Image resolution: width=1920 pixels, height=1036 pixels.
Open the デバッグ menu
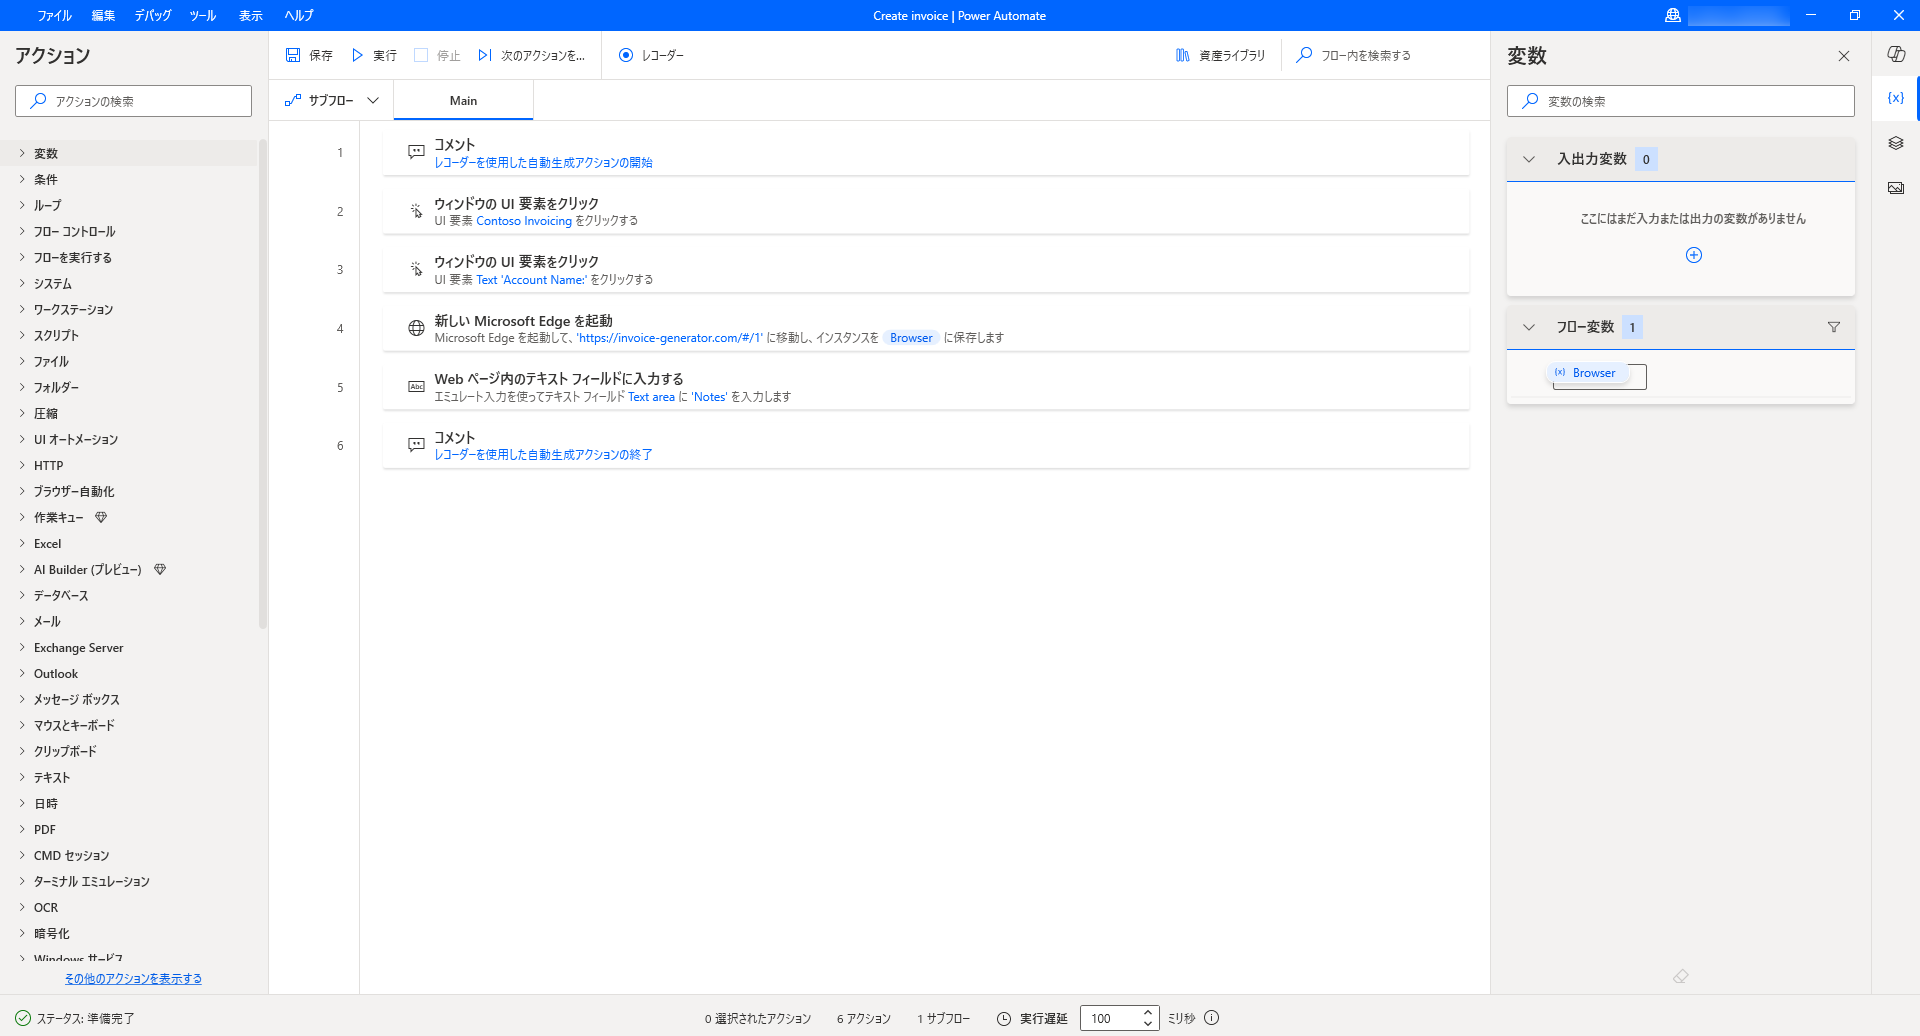tap(153, 15)
